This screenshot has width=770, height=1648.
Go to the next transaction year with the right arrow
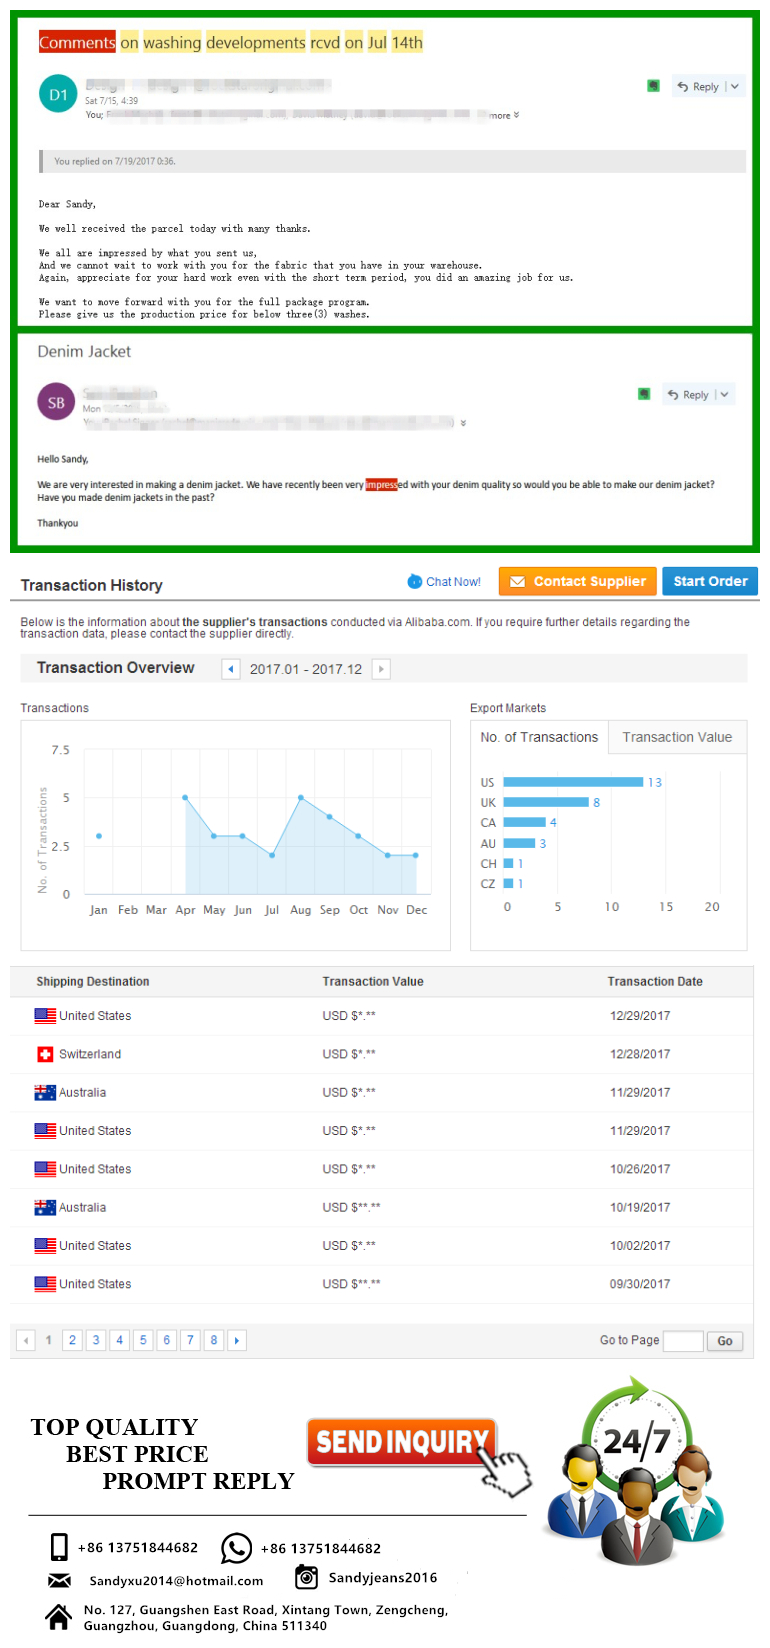[381, 669]
